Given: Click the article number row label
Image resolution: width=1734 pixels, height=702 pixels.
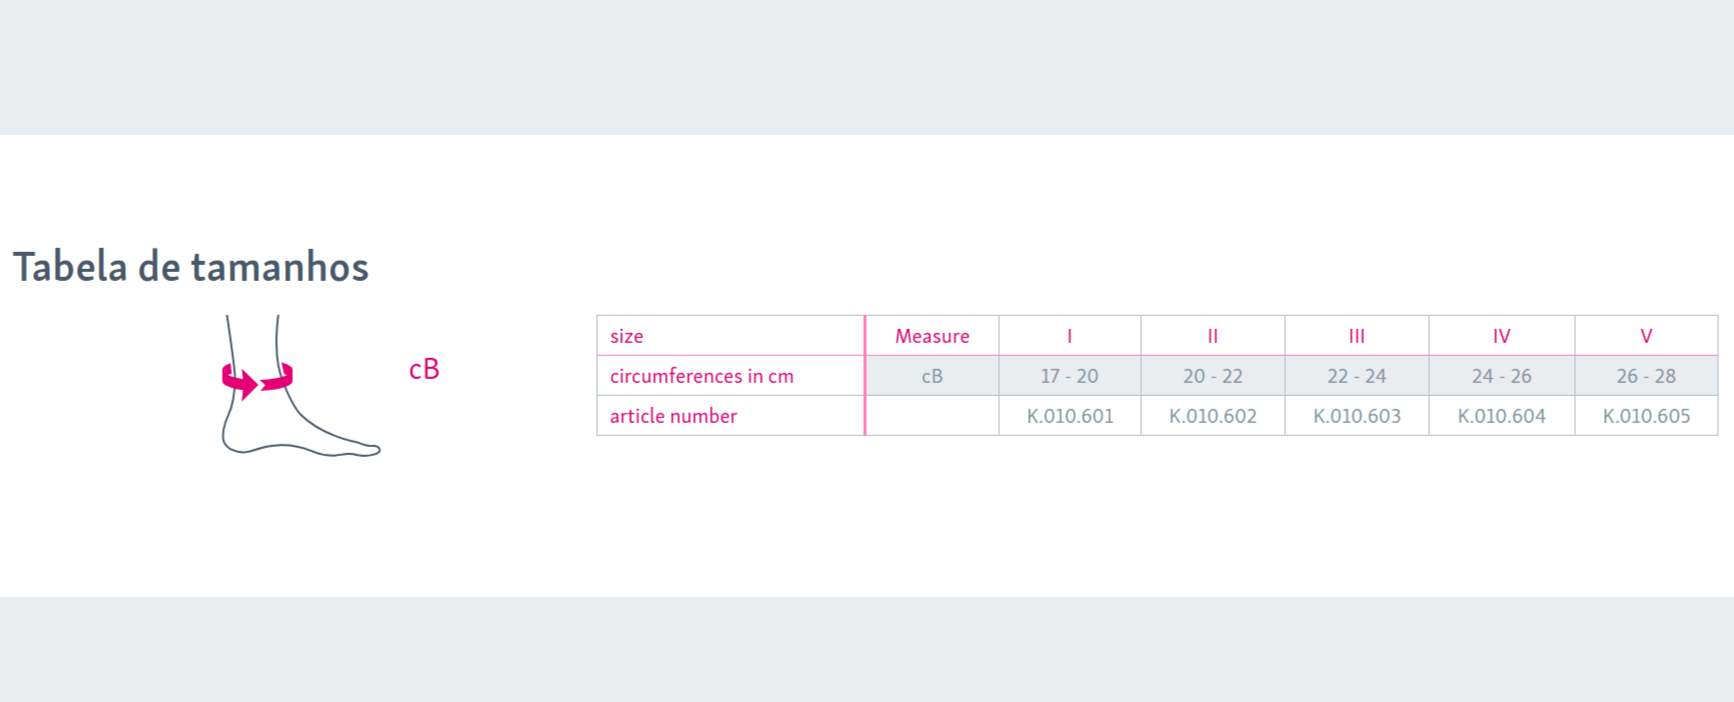Looking at the screenshot, I should 673,416.
